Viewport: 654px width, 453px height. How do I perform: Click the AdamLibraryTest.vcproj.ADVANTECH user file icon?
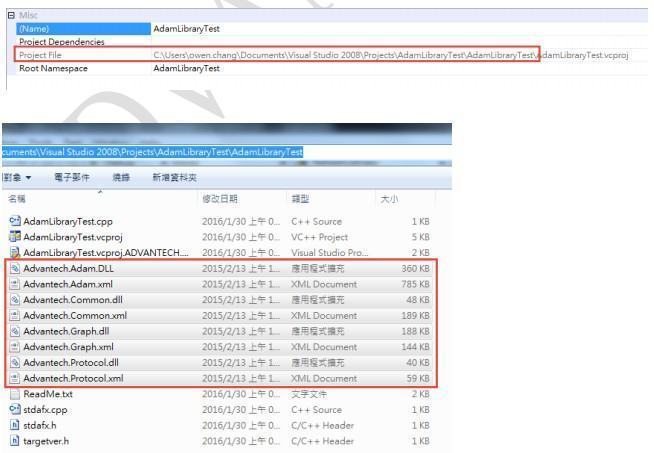[15, 252]
